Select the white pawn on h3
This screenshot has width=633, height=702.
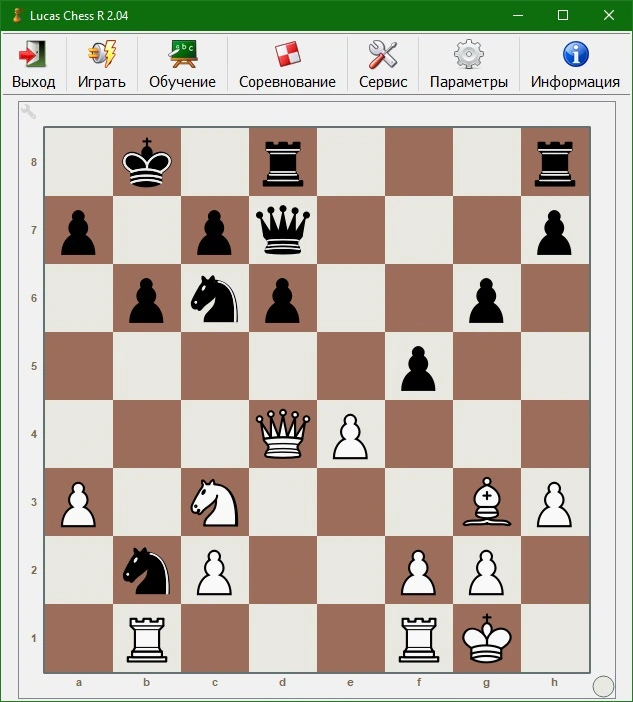[x=554, y=505]
